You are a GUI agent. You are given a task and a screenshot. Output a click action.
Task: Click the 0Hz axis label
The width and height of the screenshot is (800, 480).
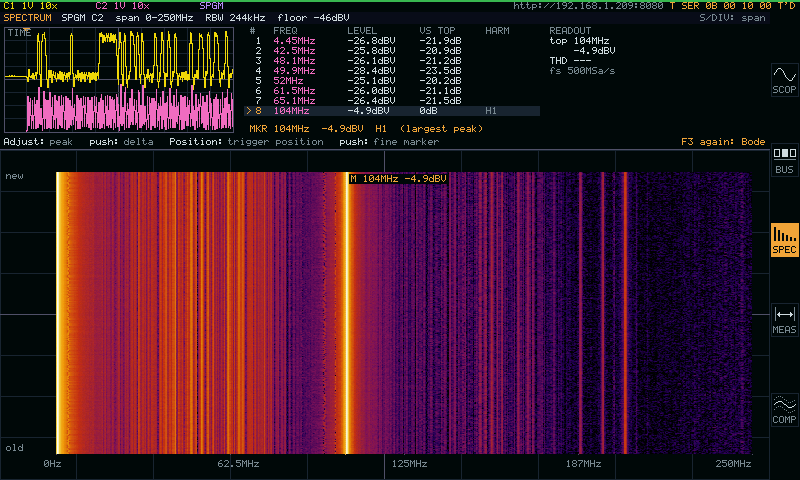tap(52, 464)
